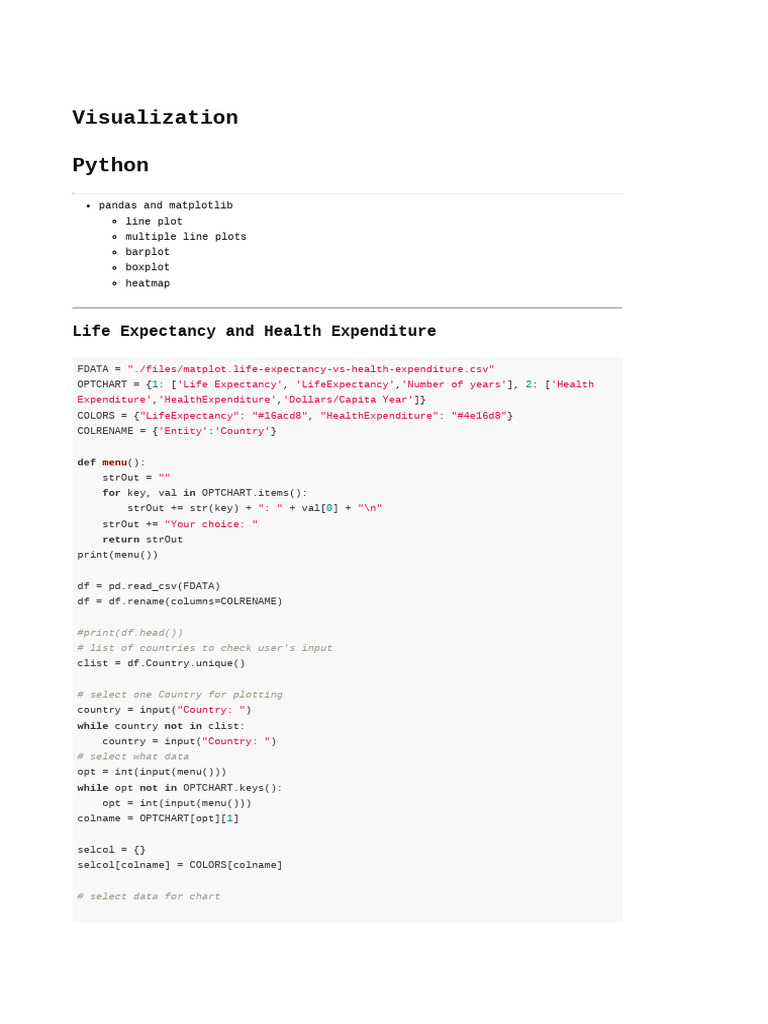Click the "# select data for chart" comment

[149, 897]
